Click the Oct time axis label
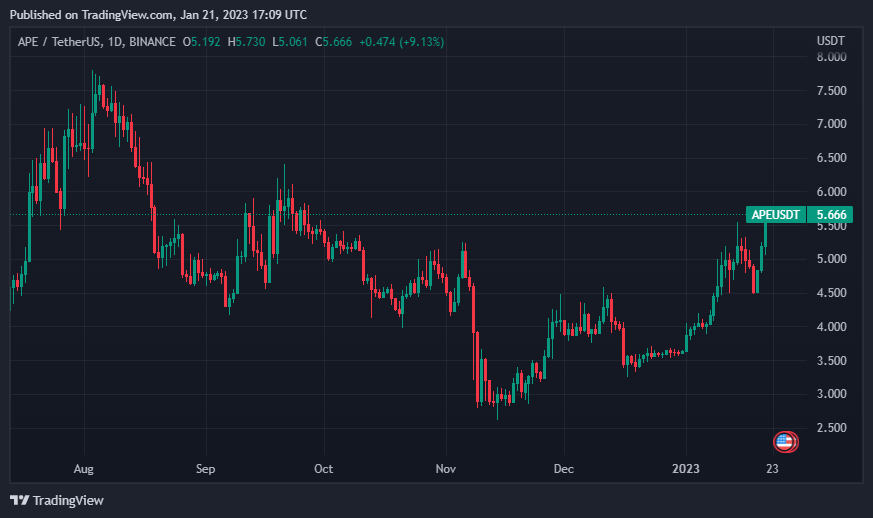Screen dimensions: 873x518 coord(323,469)
